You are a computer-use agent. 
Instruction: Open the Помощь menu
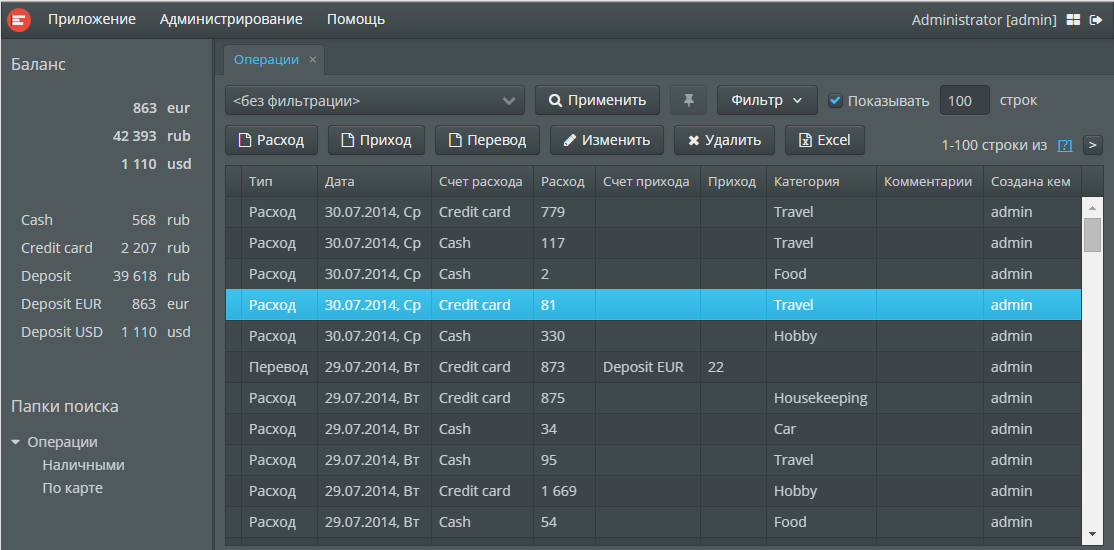356,19
